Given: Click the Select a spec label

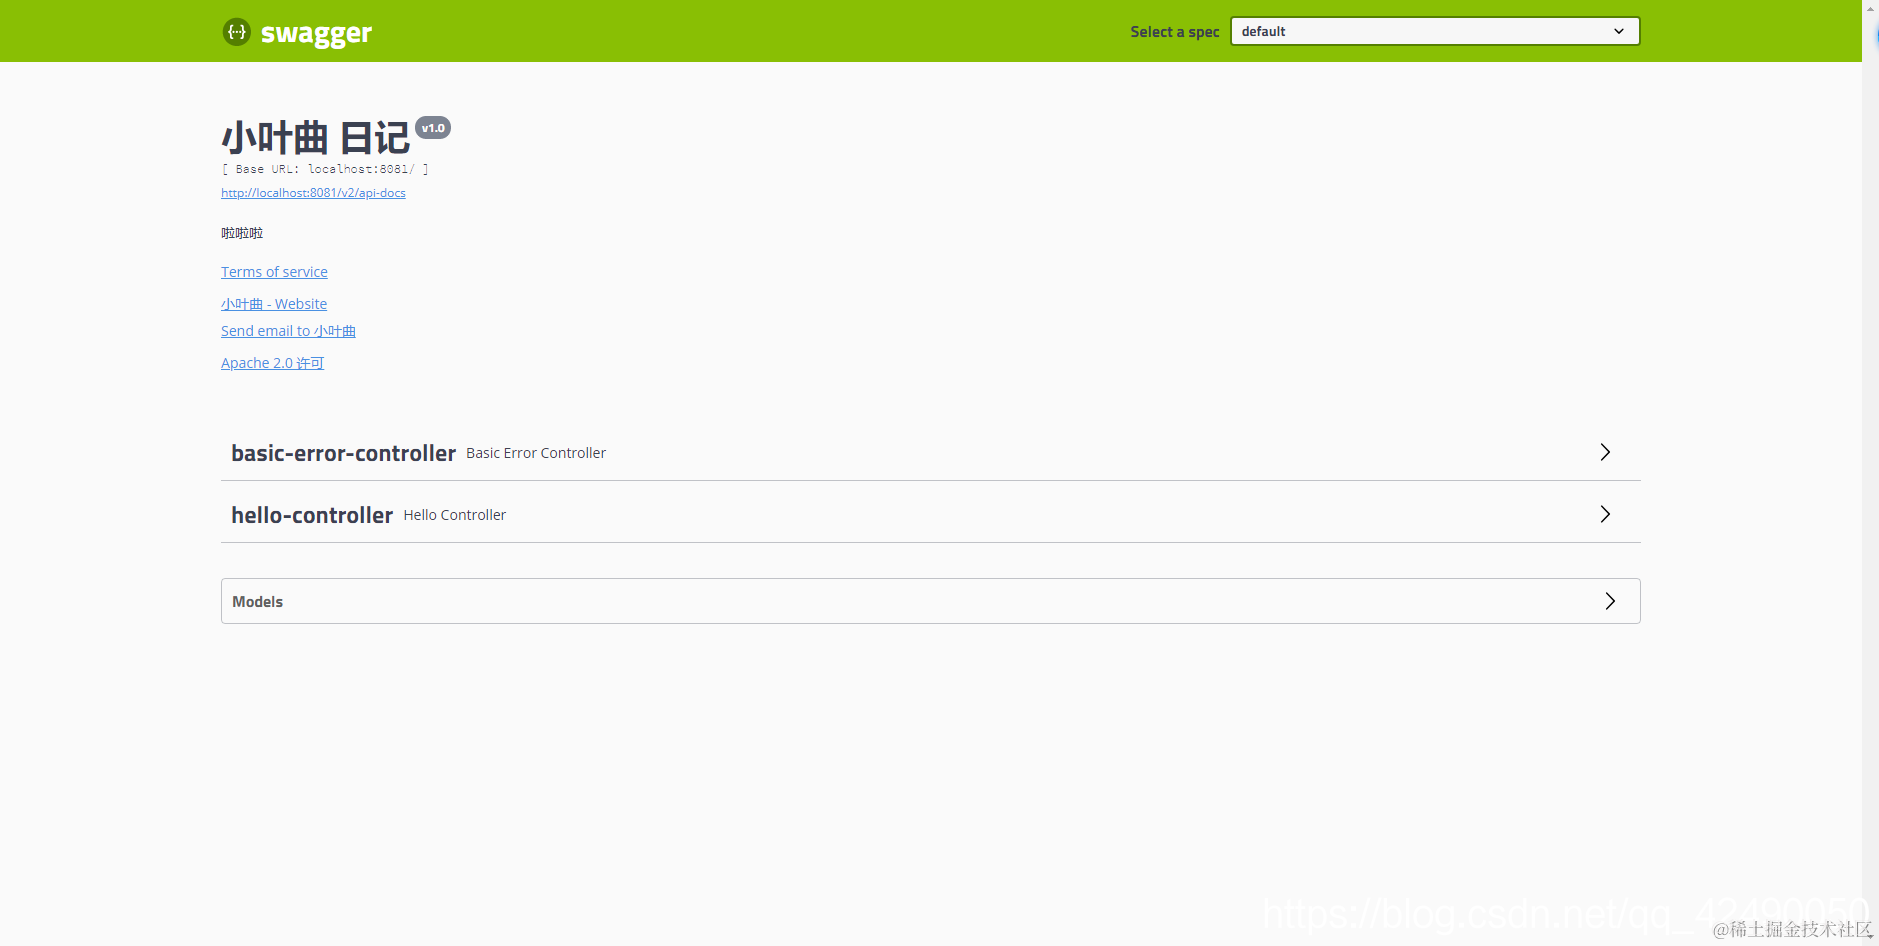Looking at the screenshot, I should point(1175,32).
